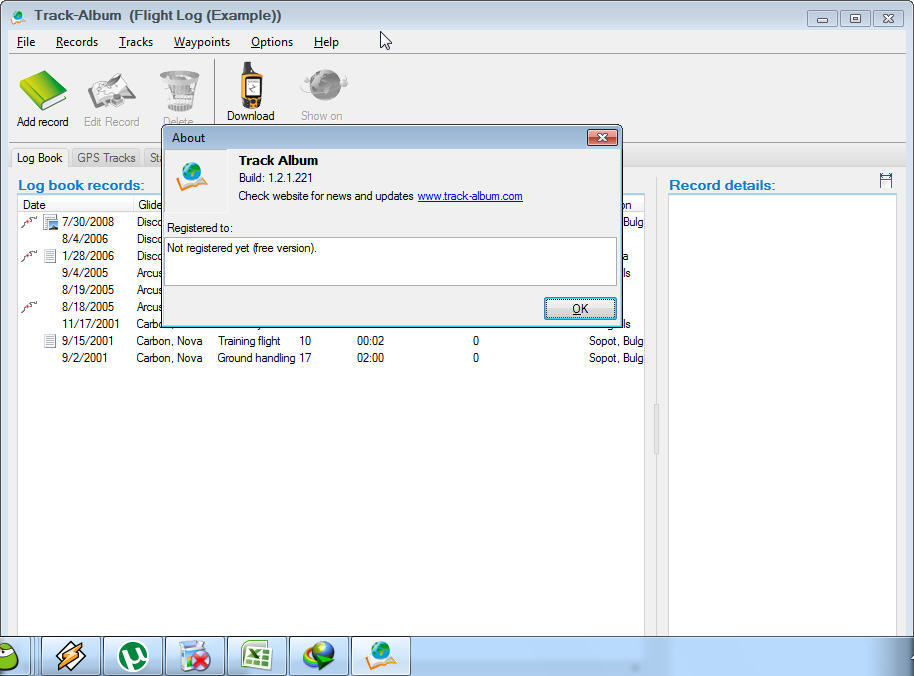This screenshot has width=914, height=676.
Task: Select the 7/30/2008 log book record
Action: pyautogui.click(x=88, y=222)
